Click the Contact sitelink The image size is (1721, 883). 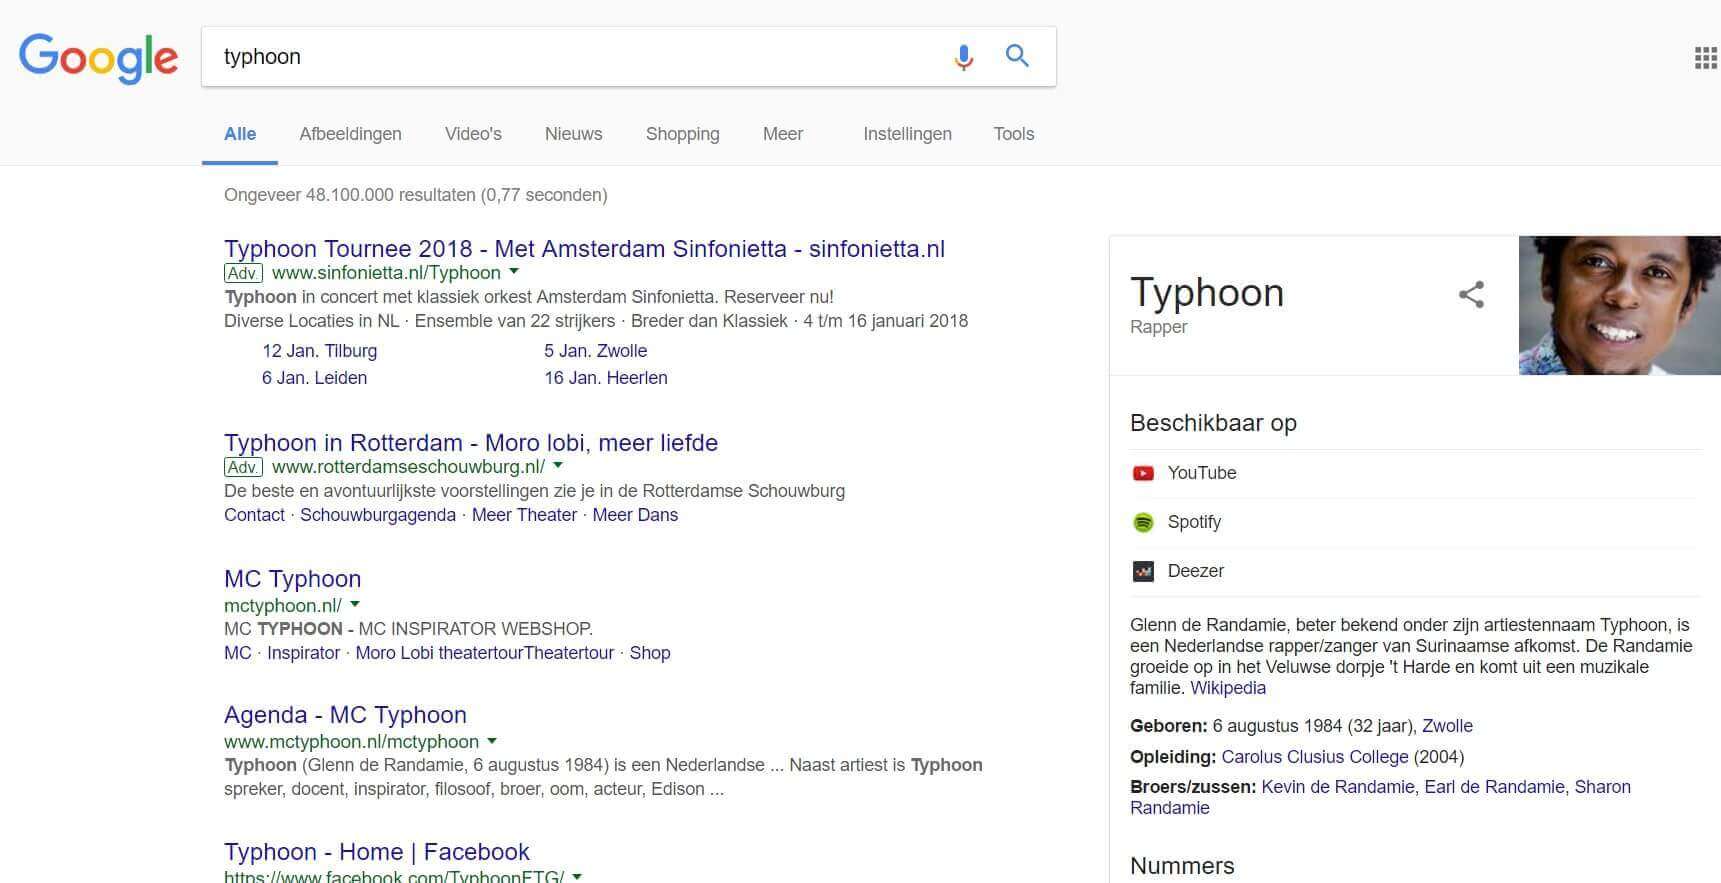coord(254,515)
